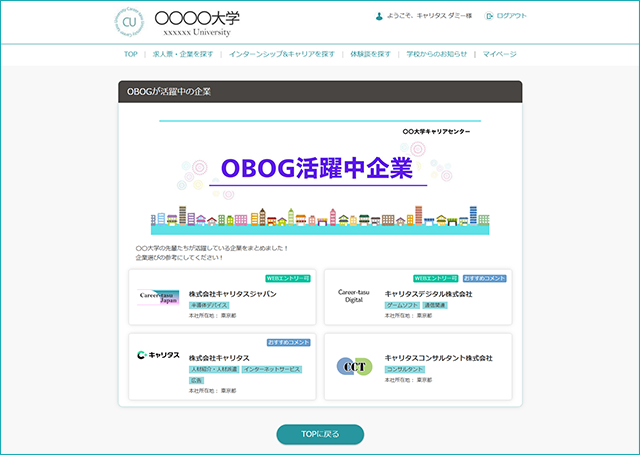
Task: Click the green キャリタス company logo
Action: (x=158, y=355)
